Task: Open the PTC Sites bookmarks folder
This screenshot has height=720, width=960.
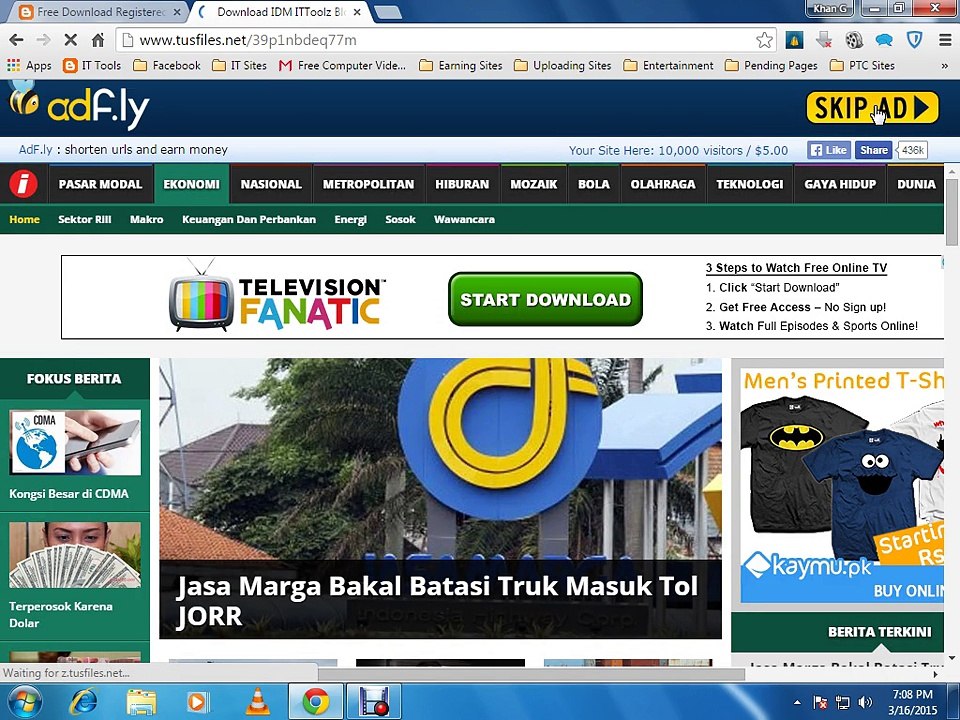Action: 862,66
